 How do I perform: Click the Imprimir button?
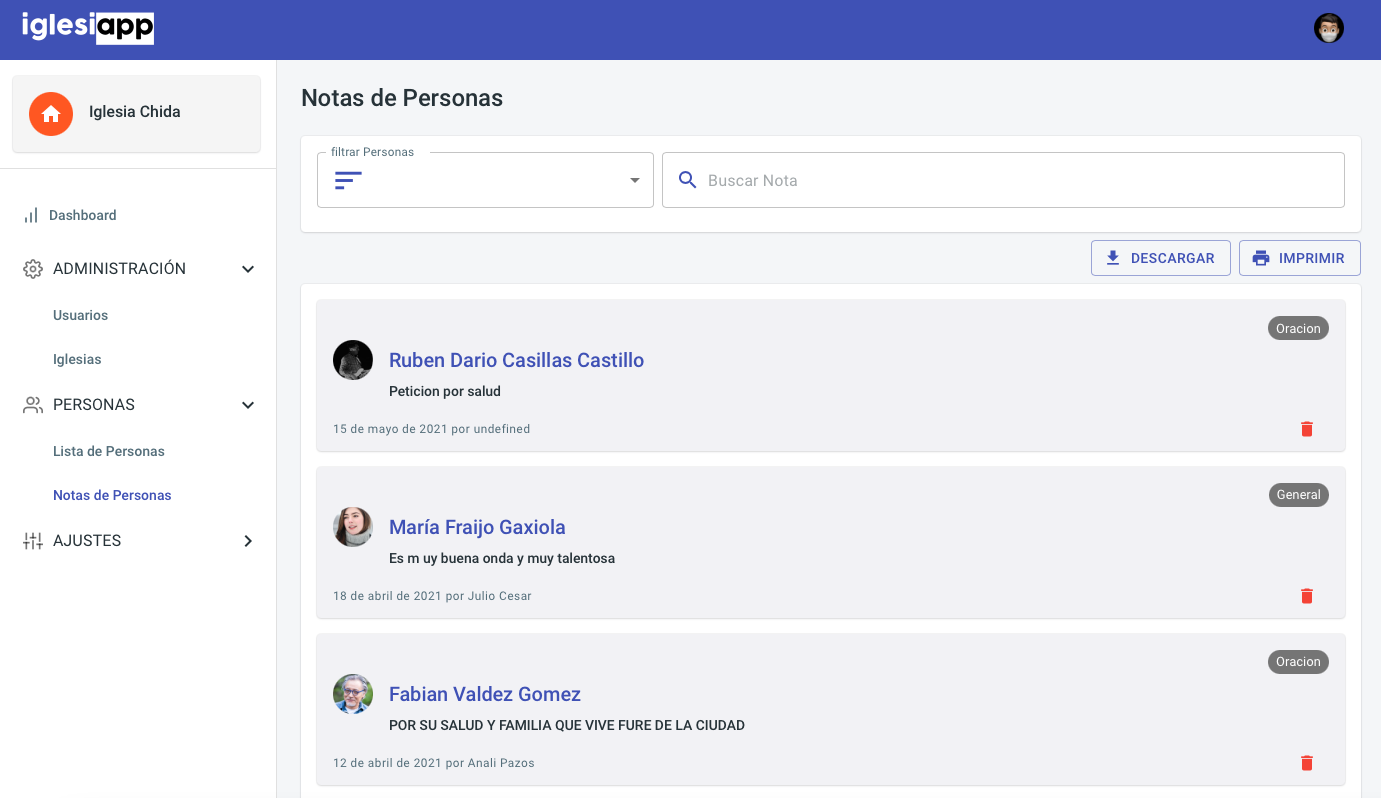click(x=1299, y=258)
